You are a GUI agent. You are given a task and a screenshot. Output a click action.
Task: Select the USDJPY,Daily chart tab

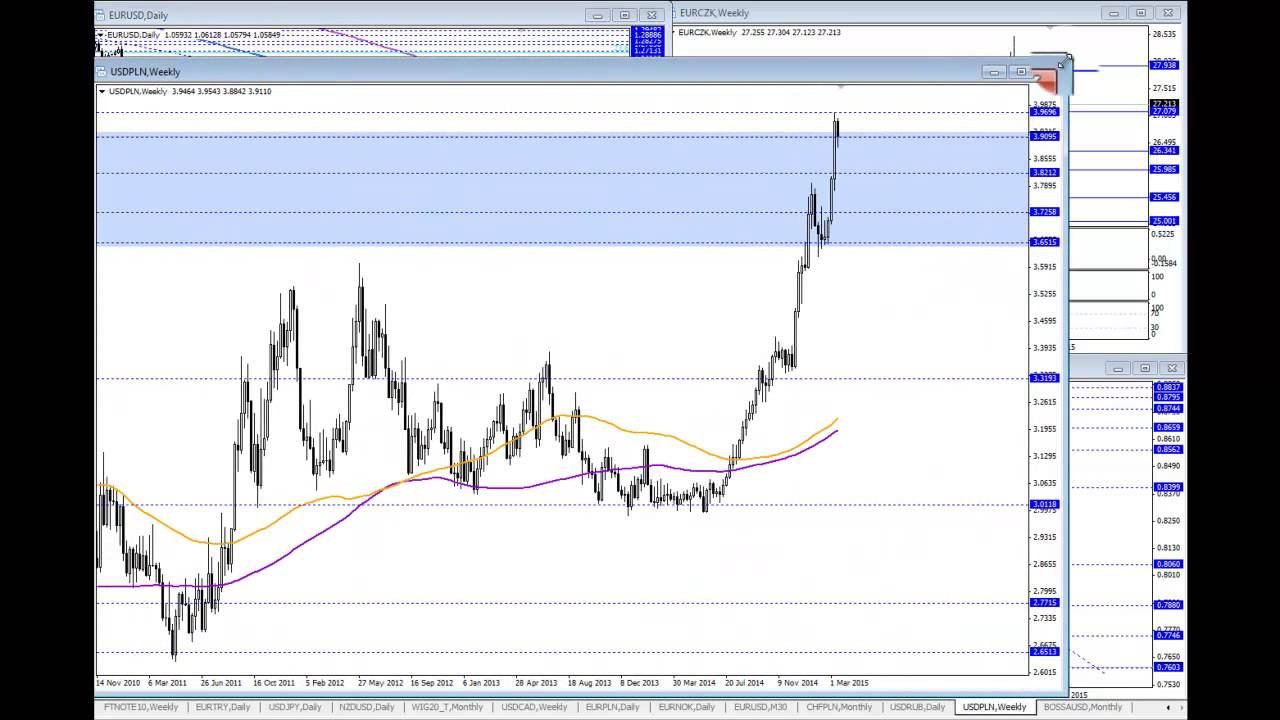coord(295,707)
